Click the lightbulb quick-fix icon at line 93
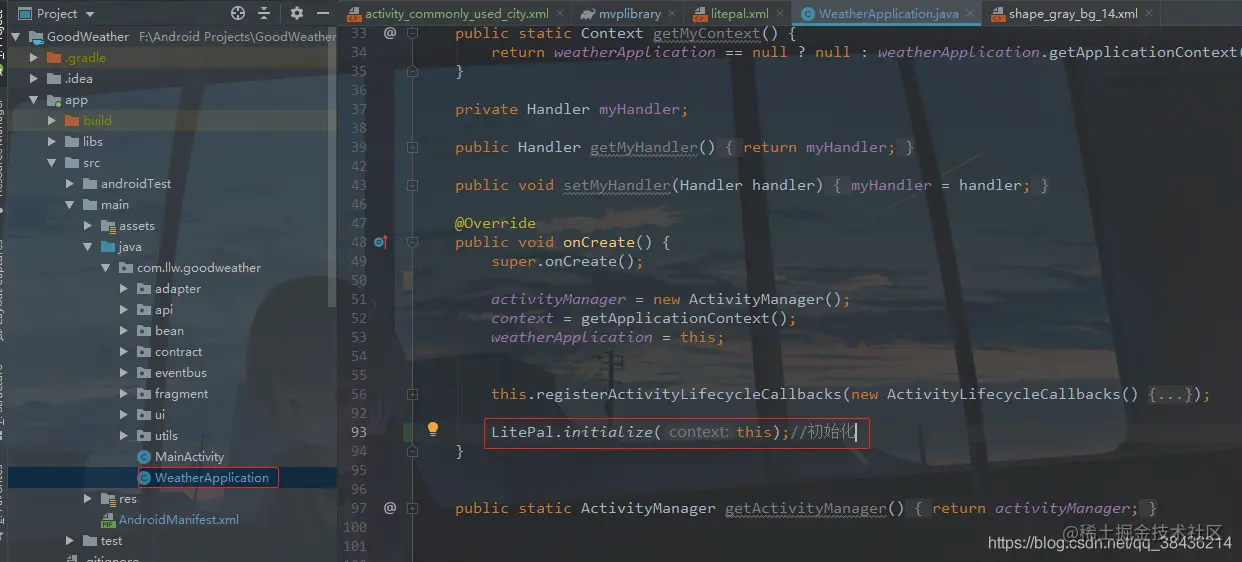1242x562 pixels. [x=433, y=430]
